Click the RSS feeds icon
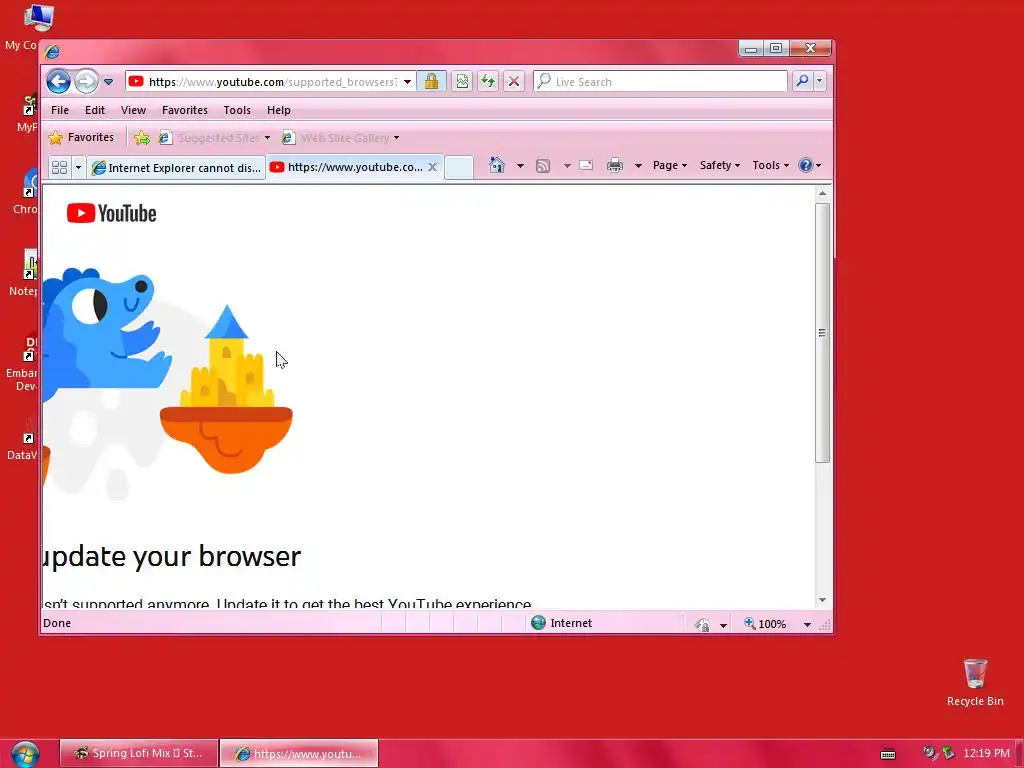The height and width of the screenshot is (768, 1024). [x=543, y=166]
